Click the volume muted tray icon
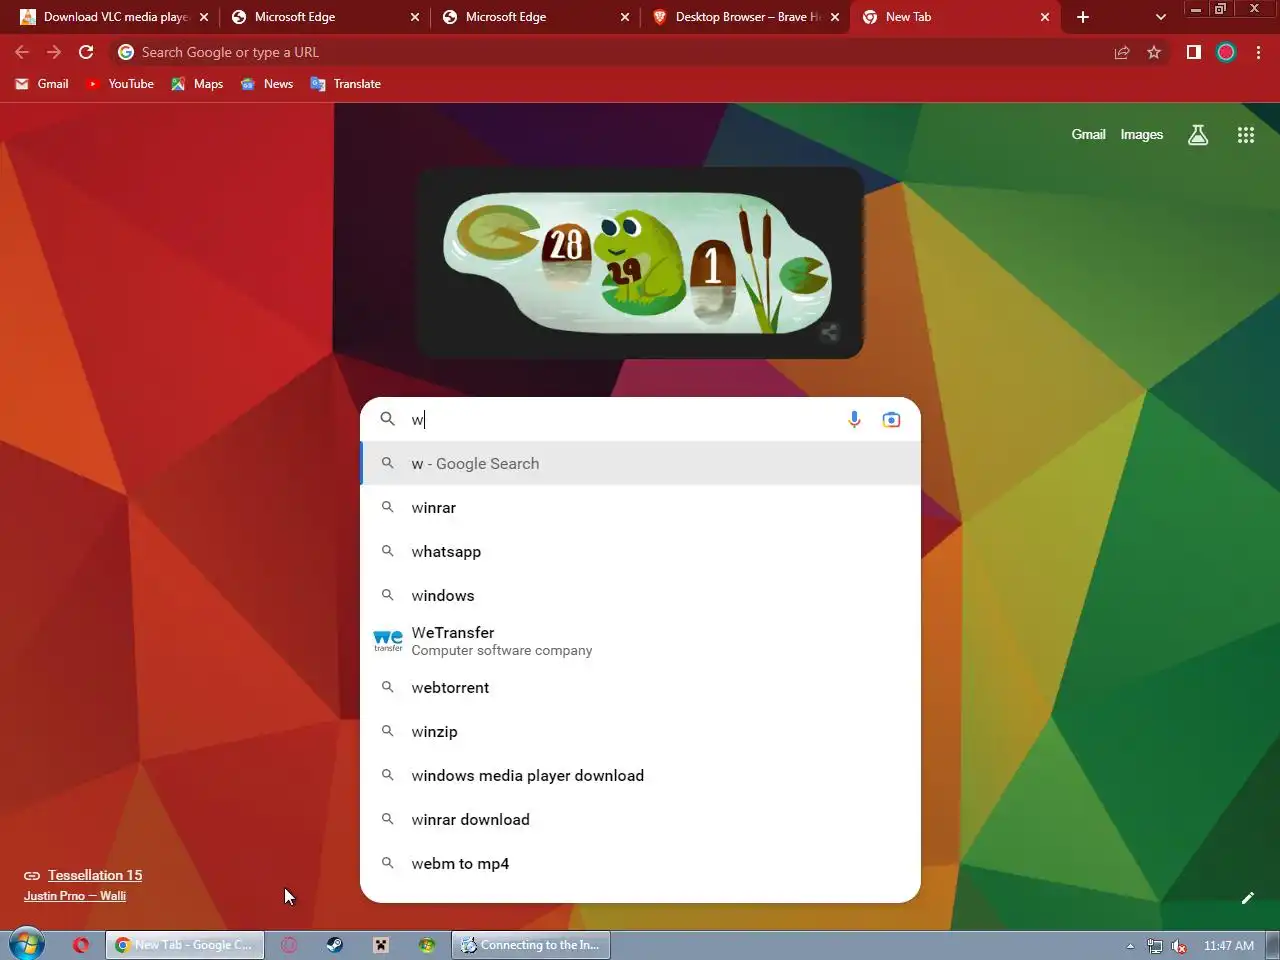 pyautogui.click(x=1179, y=946)
